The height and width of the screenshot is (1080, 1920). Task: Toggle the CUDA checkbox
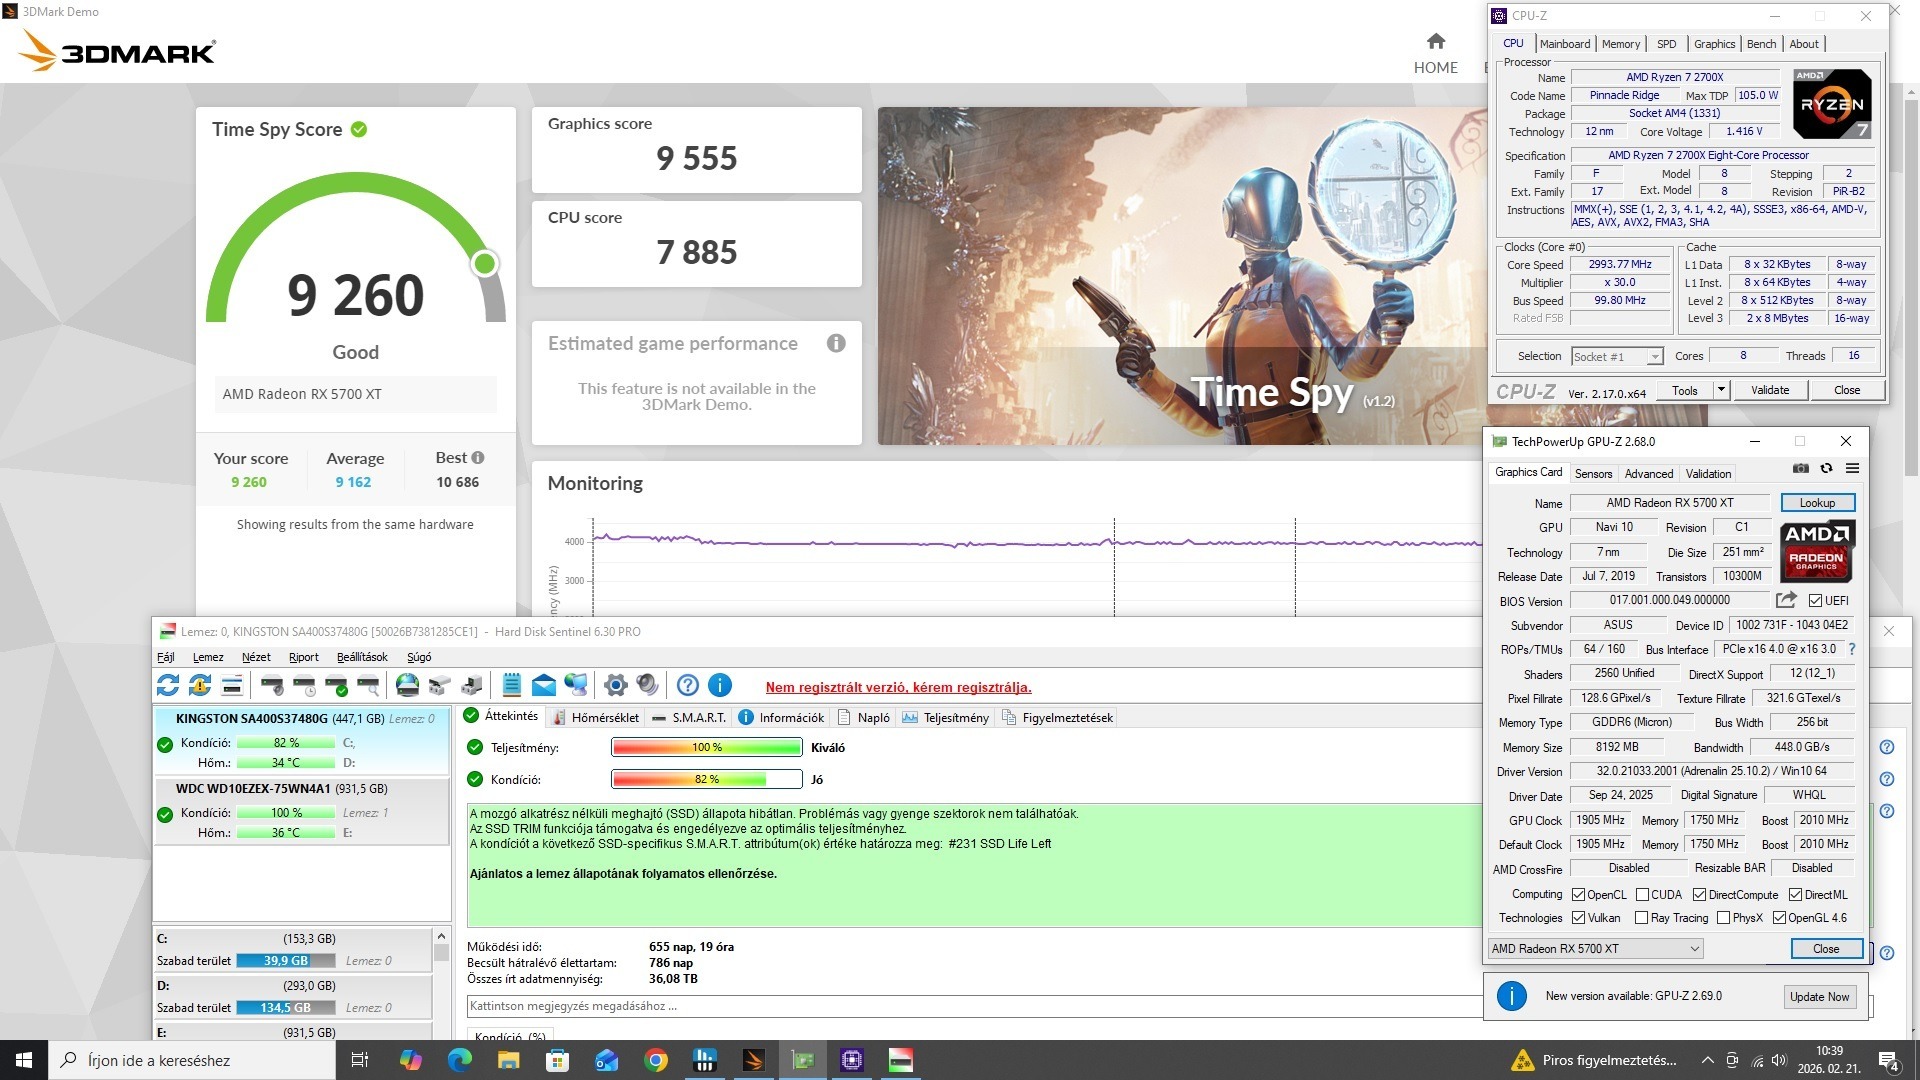pos(1642,895)
